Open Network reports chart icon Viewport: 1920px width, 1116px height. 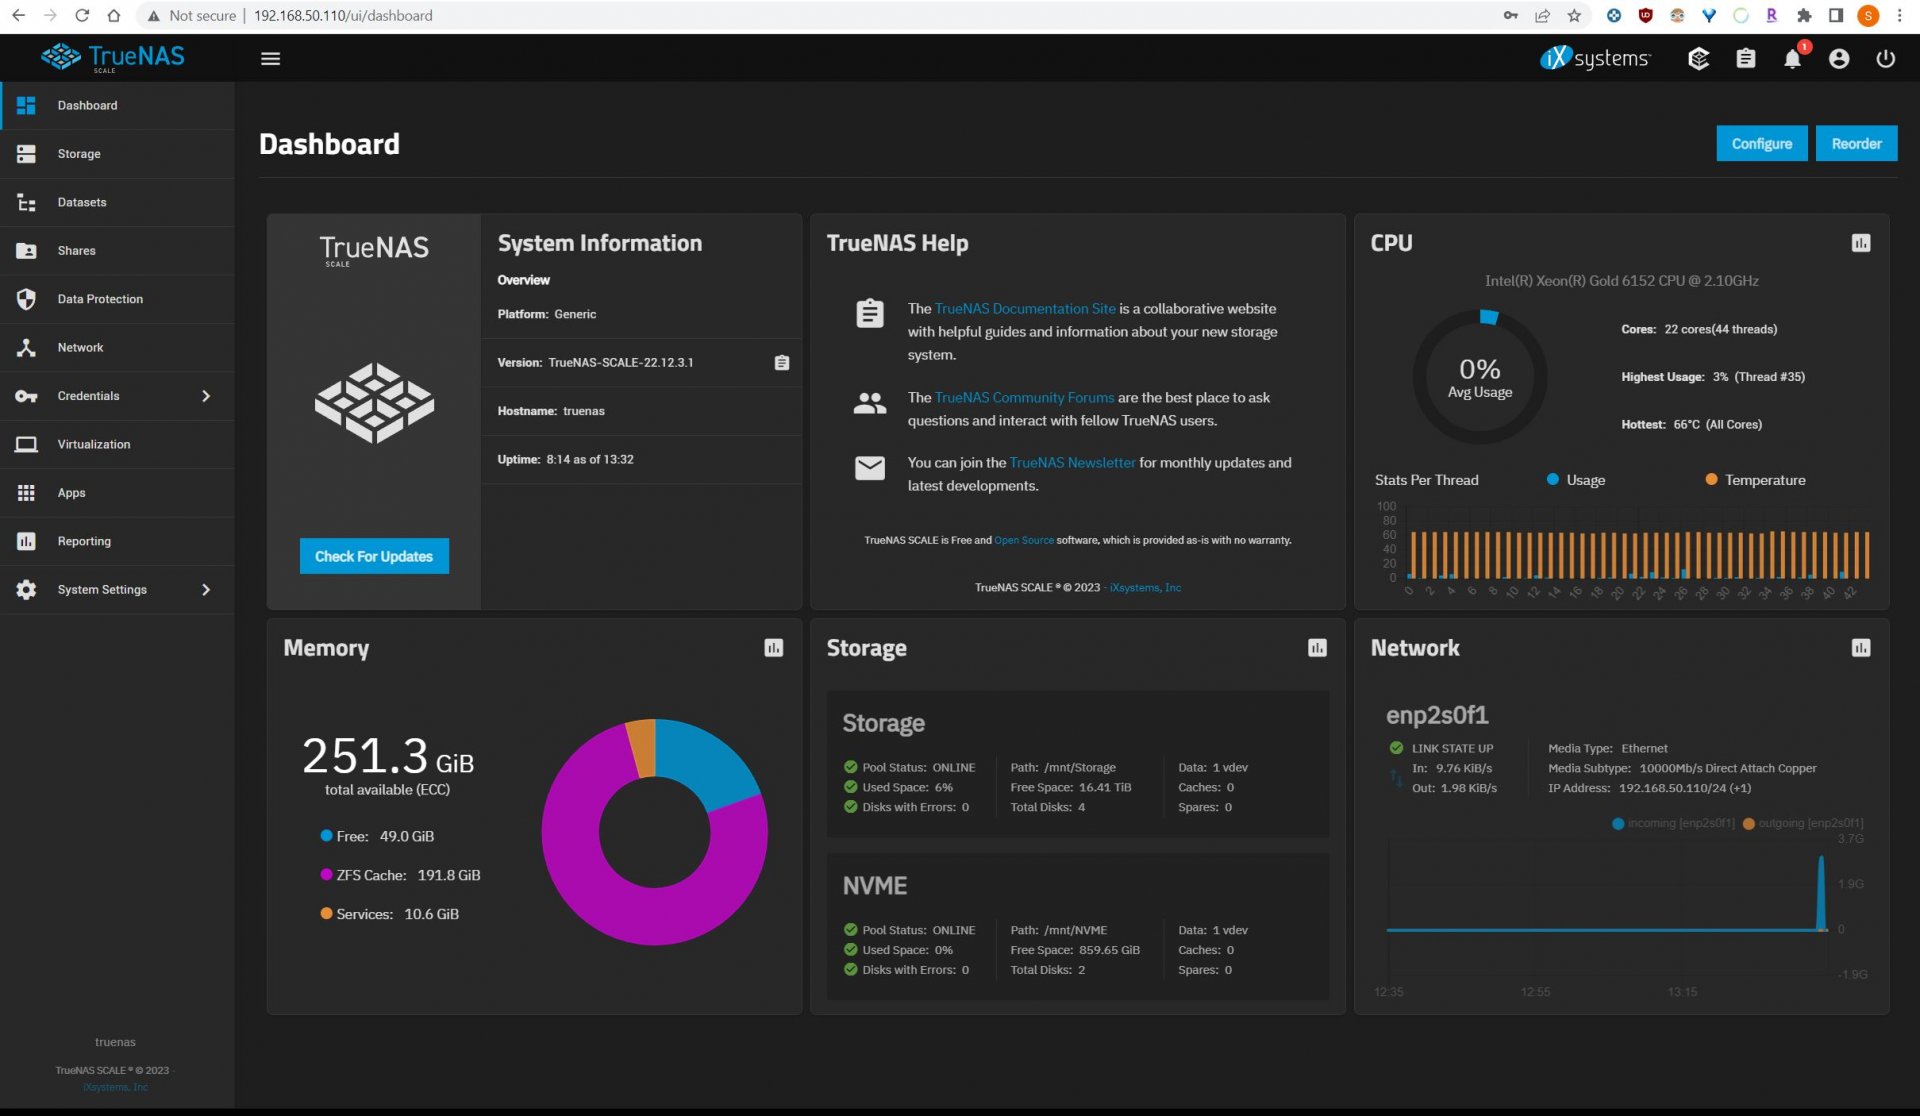coord(1860,648)
